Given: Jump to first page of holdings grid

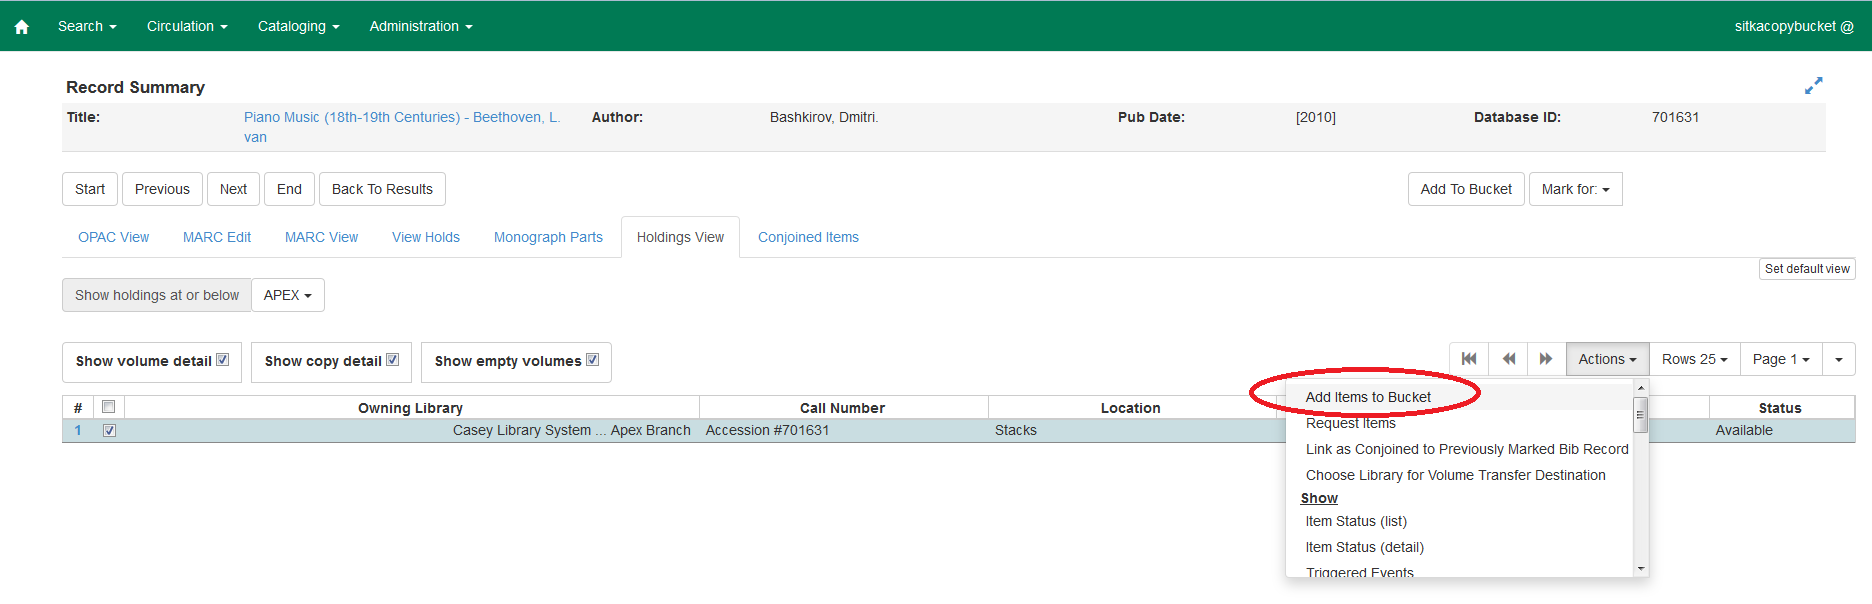Looking at the screenshot, I should 1469,359.
